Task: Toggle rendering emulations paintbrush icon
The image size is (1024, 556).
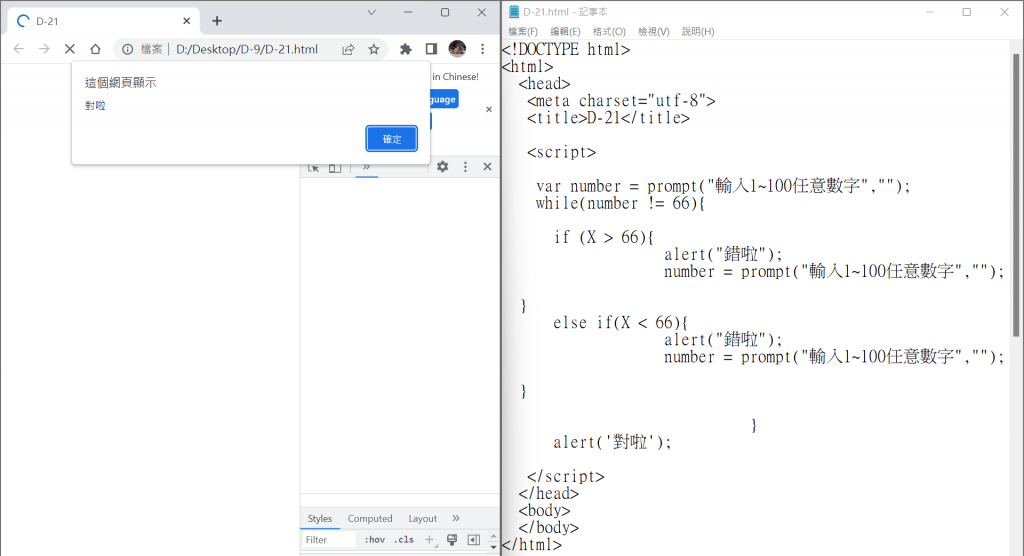Action: (452, 540)
